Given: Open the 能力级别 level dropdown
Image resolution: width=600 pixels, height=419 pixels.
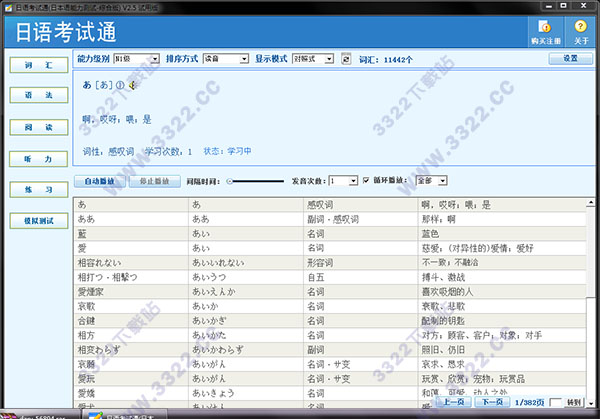Looking at the screenshot, I should point(136,59).
